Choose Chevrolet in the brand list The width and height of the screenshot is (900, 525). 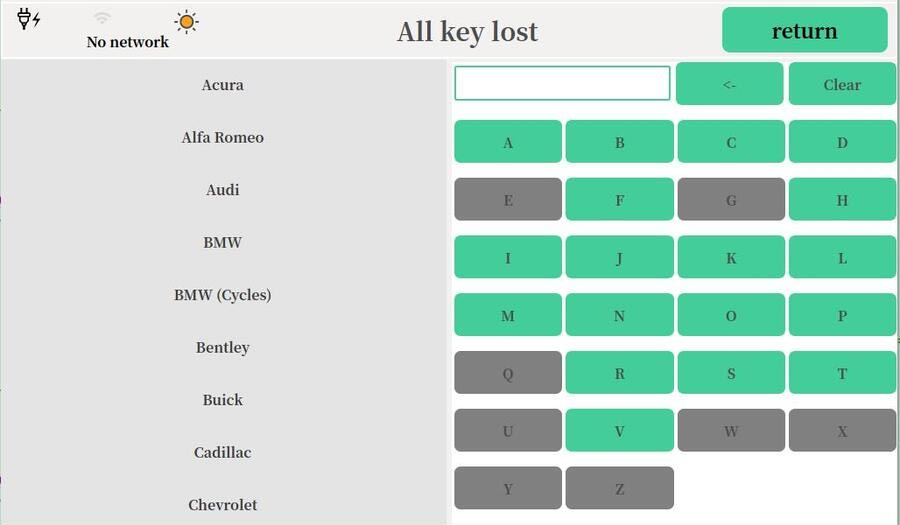(x=222, y=505)
